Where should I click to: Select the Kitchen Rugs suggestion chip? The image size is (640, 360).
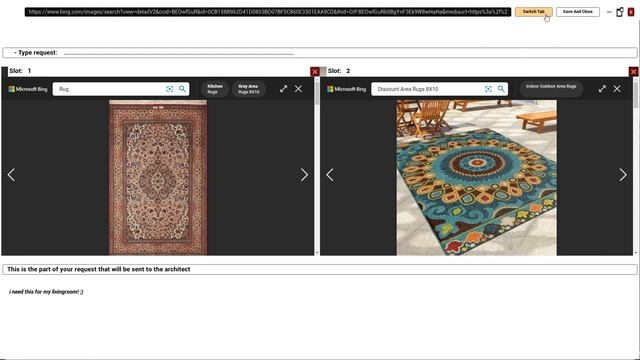(x=215, y=89)
